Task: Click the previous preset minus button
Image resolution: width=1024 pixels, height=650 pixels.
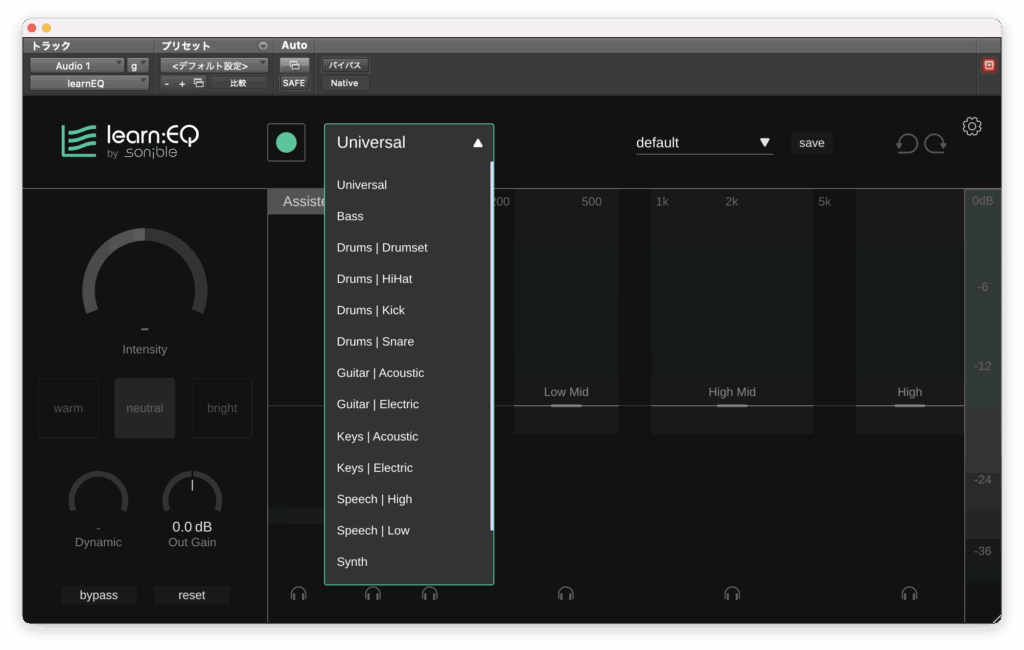Action: click(167, 84)
